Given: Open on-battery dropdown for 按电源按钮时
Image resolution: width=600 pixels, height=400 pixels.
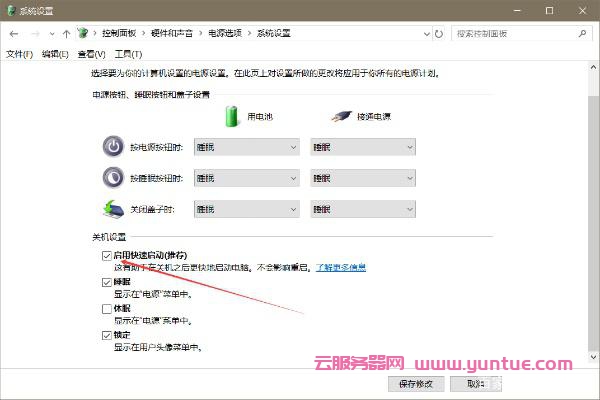Looking at the screenshot, I should (x=246, y=147).
